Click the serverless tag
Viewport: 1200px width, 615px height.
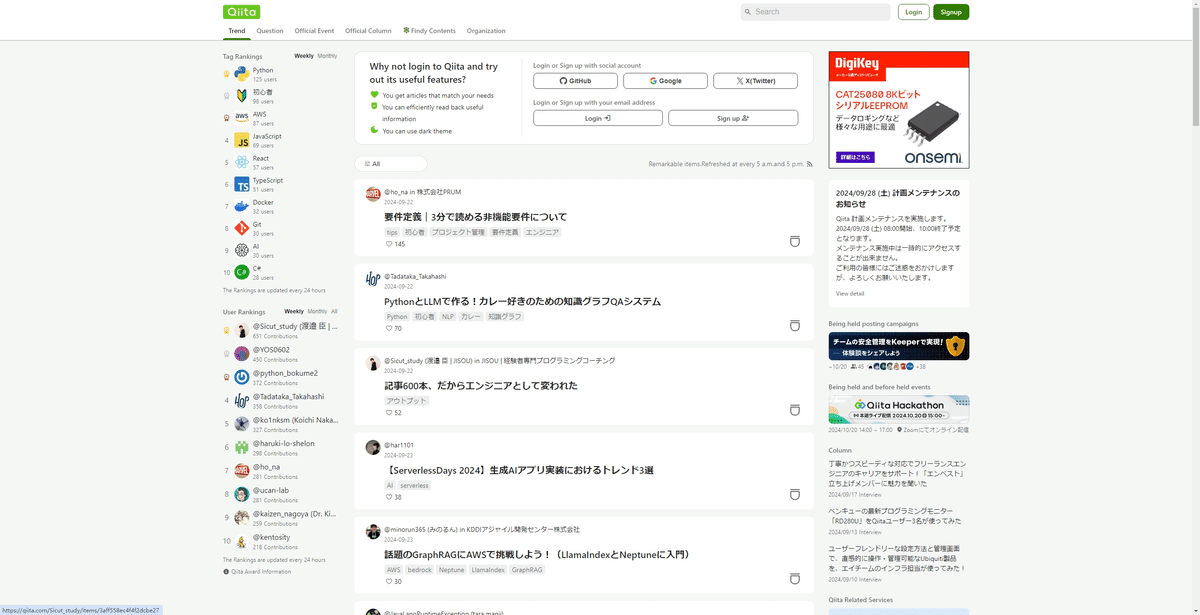[x=414, y=485]
